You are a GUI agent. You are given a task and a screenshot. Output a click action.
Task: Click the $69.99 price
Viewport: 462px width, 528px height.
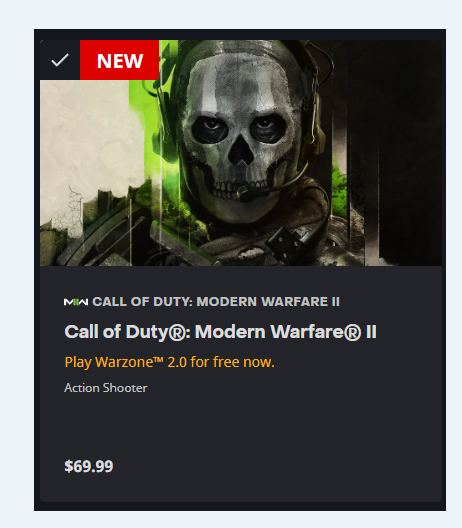pyautogui.click(x=89, y=466)
